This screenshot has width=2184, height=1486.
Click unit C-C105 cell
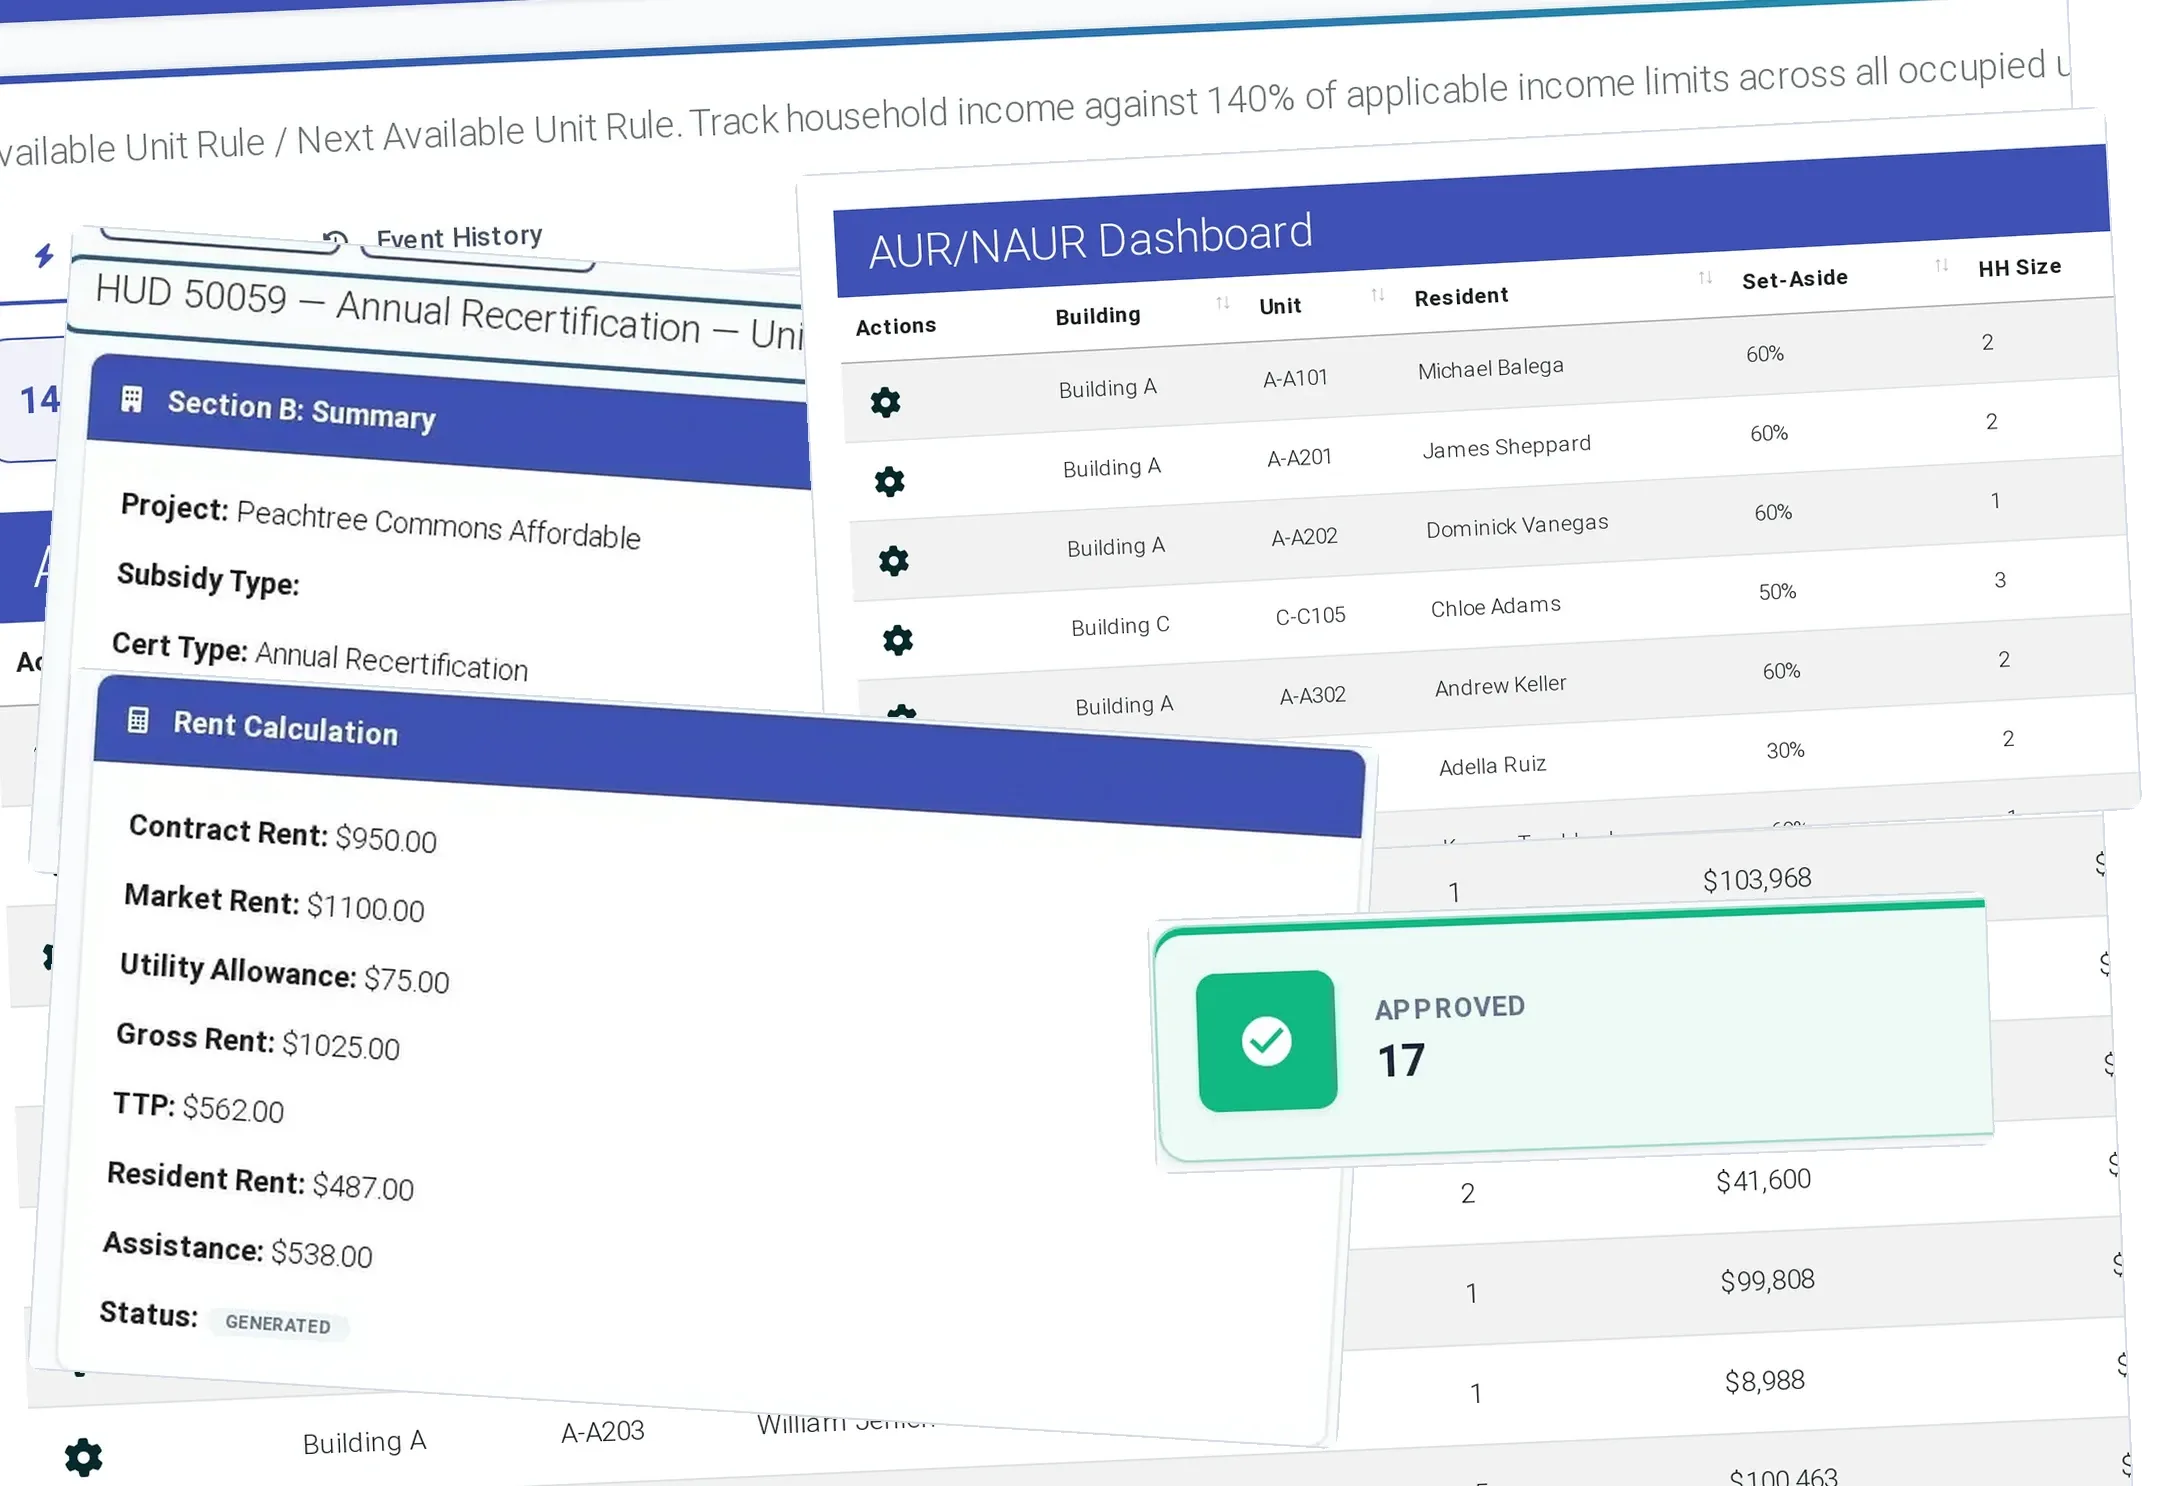pos(1310,616)
